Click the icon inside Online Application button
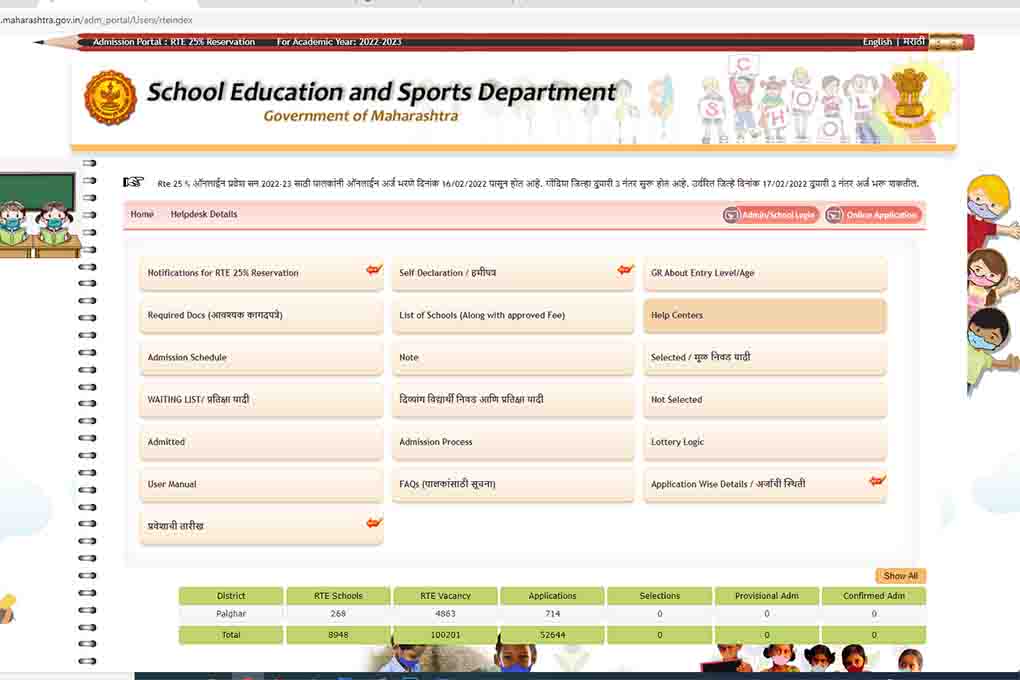1020x680 pixels. coord(834,215)
